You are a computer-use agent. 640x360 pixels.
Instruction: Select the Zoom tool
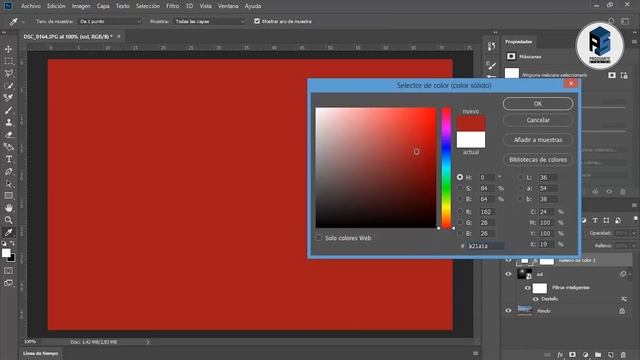point(8,220)
